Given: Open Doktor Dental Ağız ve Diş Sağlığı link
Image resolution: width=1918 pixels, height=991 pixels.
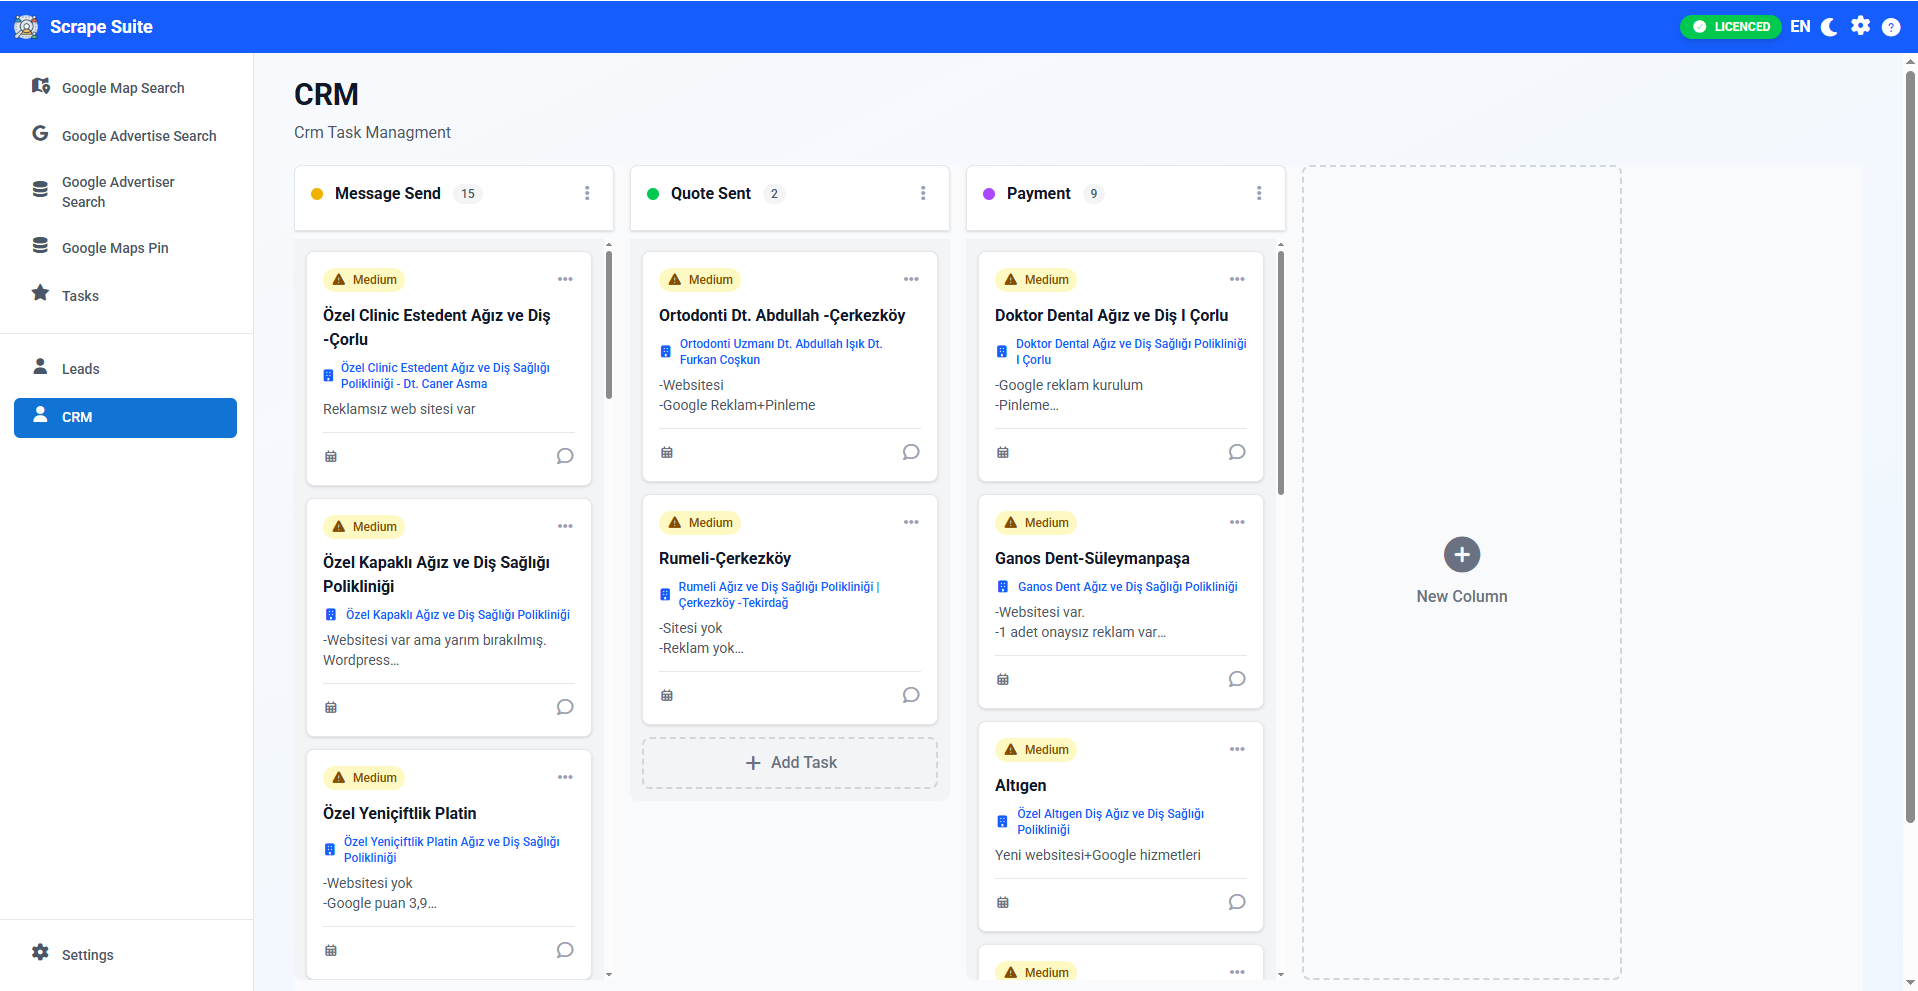Looking at the screenshot, I should (1131, 352).
